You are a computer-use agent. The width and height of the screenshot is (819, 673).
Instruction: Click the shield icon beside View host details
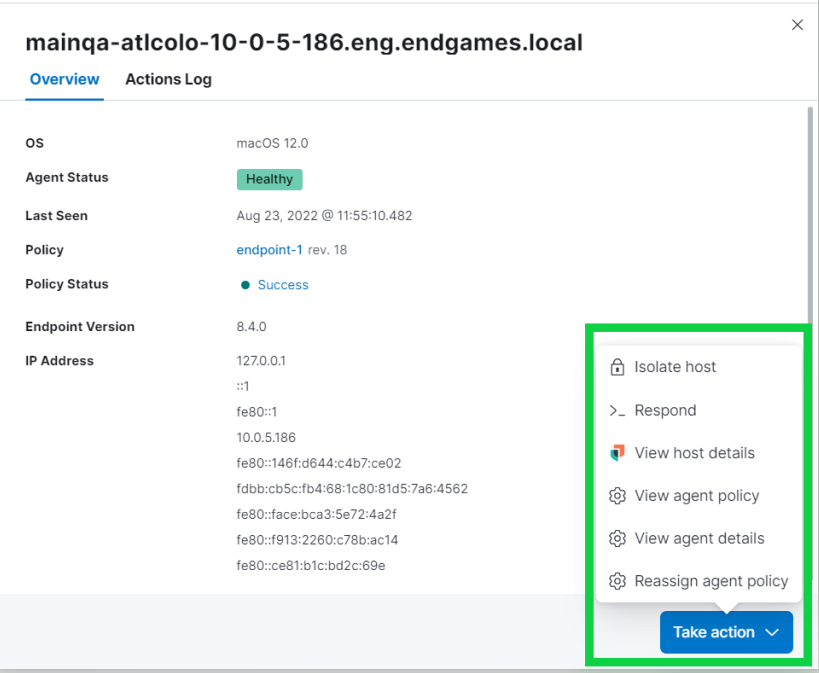coord(616,452)
